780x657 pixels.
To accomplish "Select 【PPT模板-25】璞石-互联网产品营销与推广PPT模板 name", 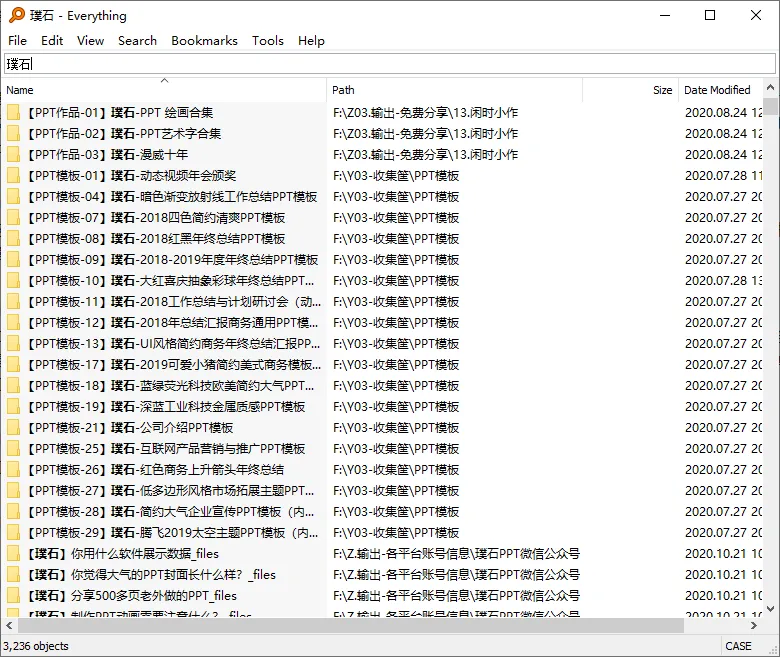I will coord(165,449).
